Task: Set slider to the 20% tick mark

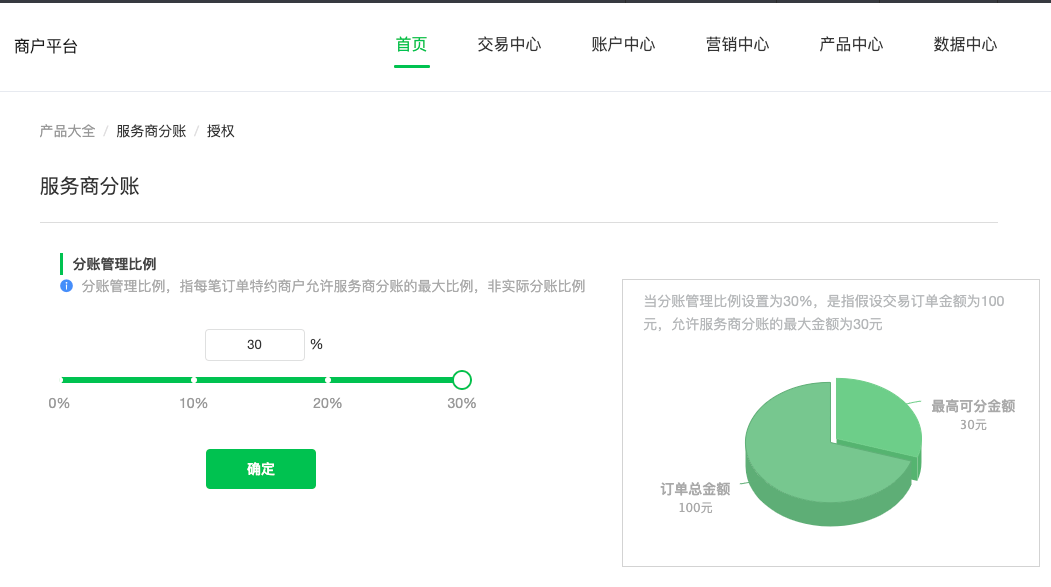Action: (x=328, y=380)
